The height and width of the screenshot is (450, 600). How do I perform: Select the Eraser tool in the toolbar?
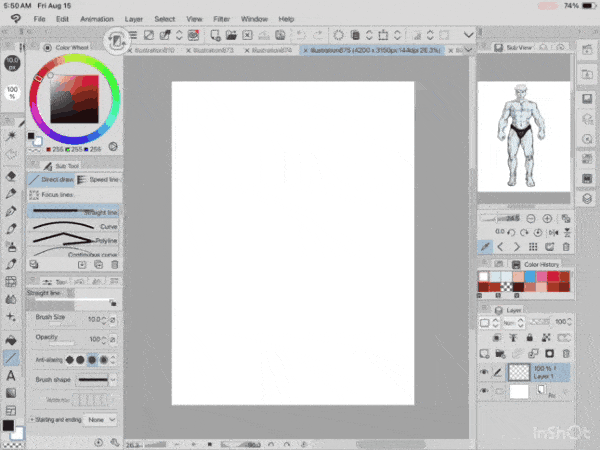pyautogui.click(x=11, y=175)
